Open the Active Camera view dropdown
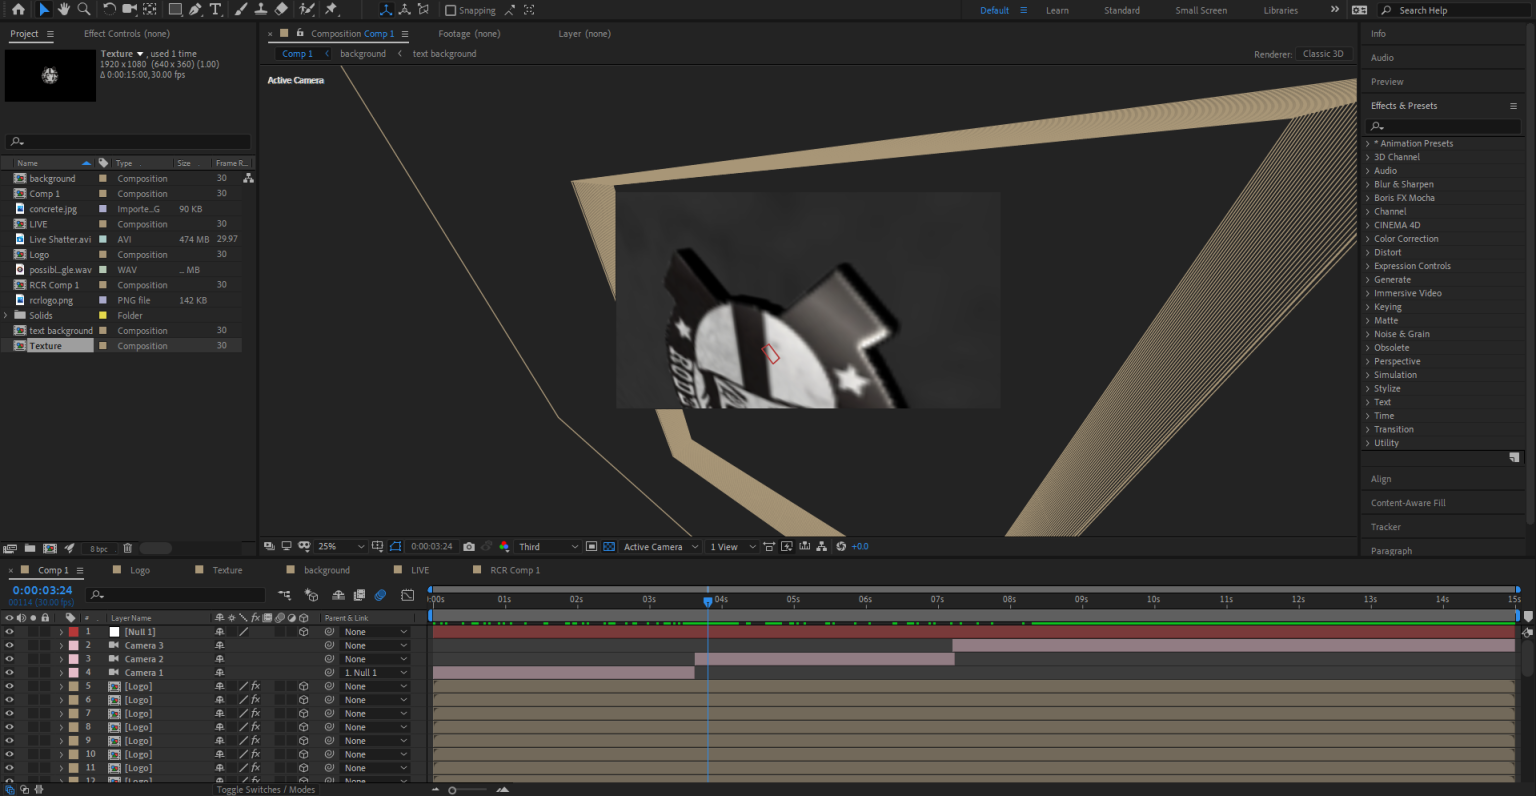This screenshot has height=796, width=1536. tap(660, 546)
